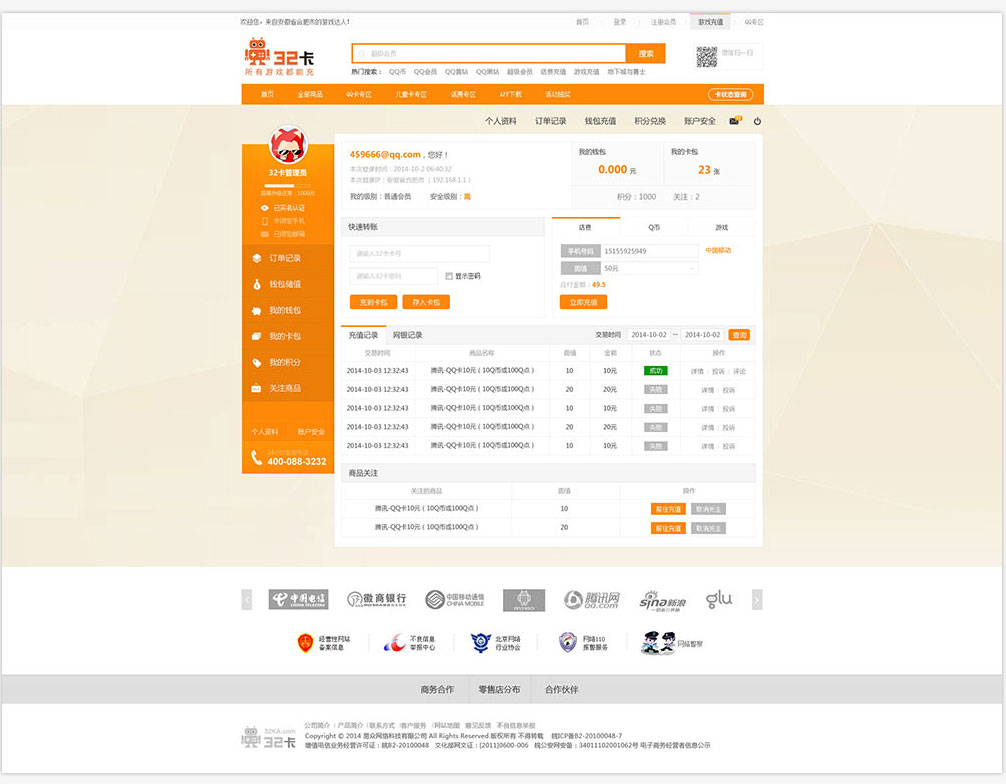
Task: Click 取消关注 for the 面值 20 item
Action: point(708,528)
